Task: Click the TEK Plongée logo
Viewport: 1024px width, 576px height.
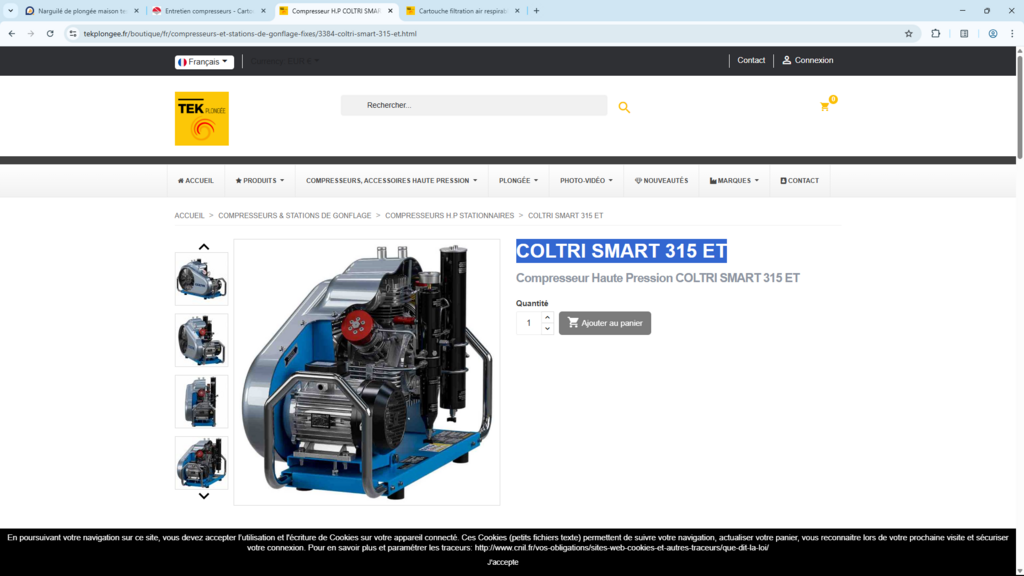Action: 202,118
